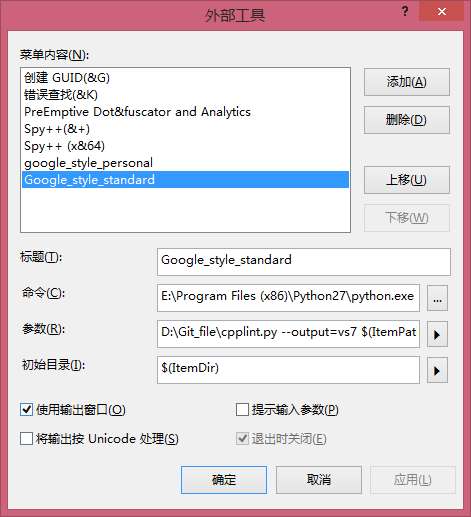
Task: Select google_style_personal list entry
Action: (185, 163)
